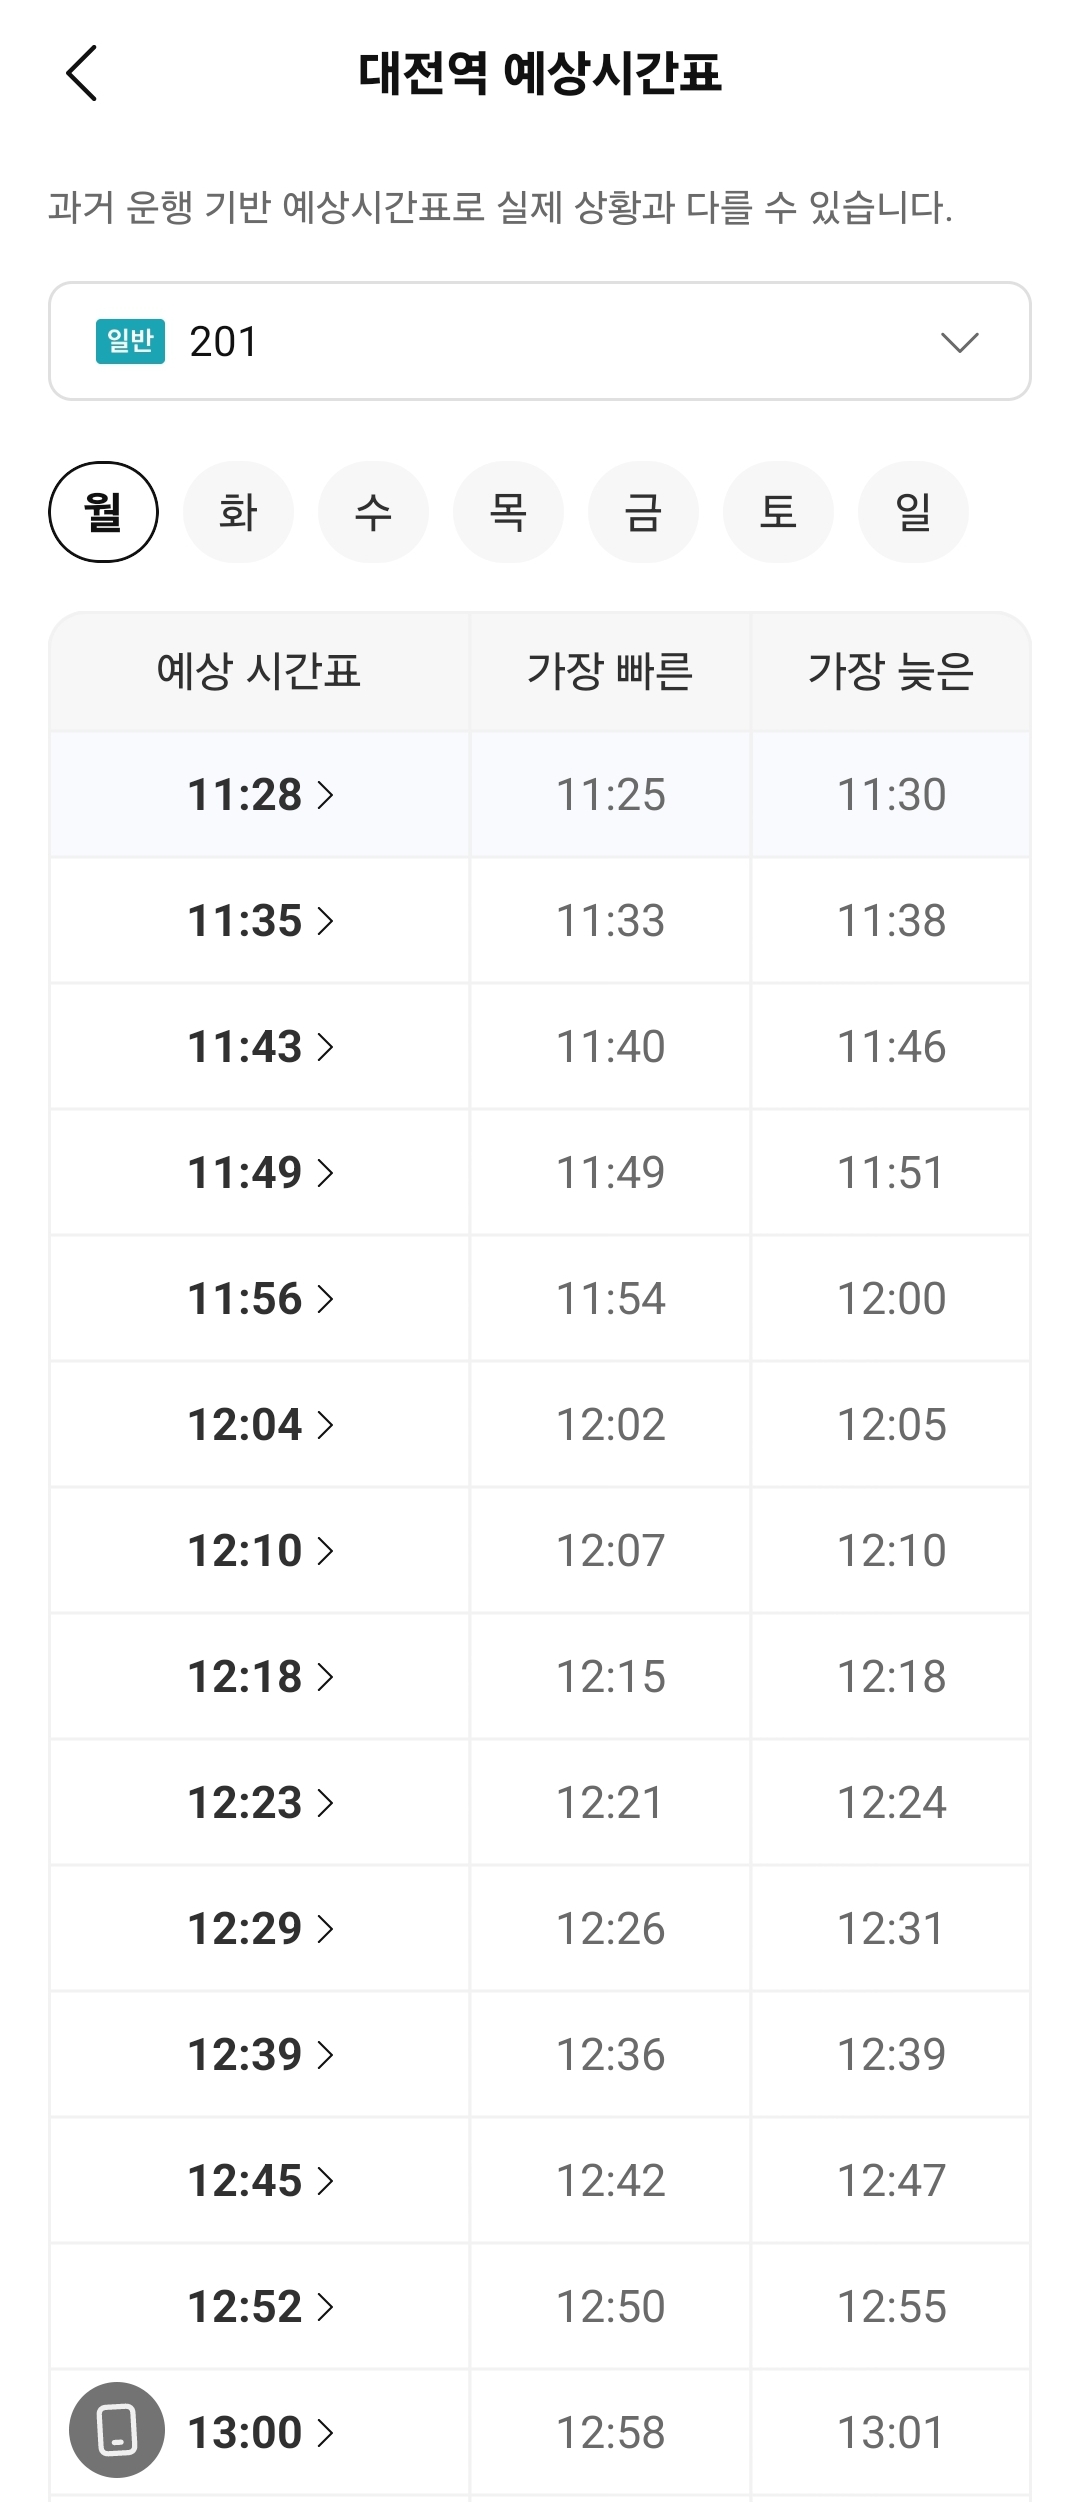Select the 화 (Tuesday) day chip
Image resolution: width=1080 pixels, height=2502 pixels.
238,512
